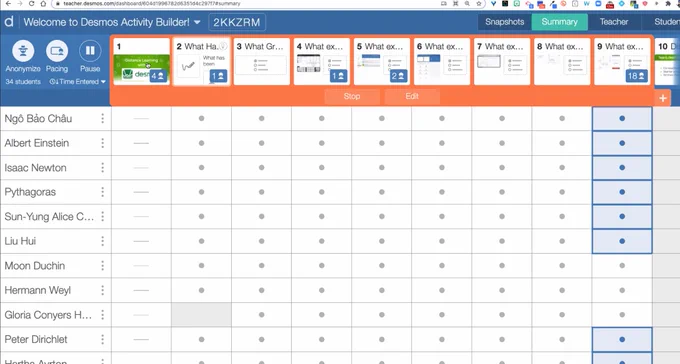Click the 2 students badge on screen 5
This screenshot has width=680, height=364.
pyautogui.click(x=398, y=76)
